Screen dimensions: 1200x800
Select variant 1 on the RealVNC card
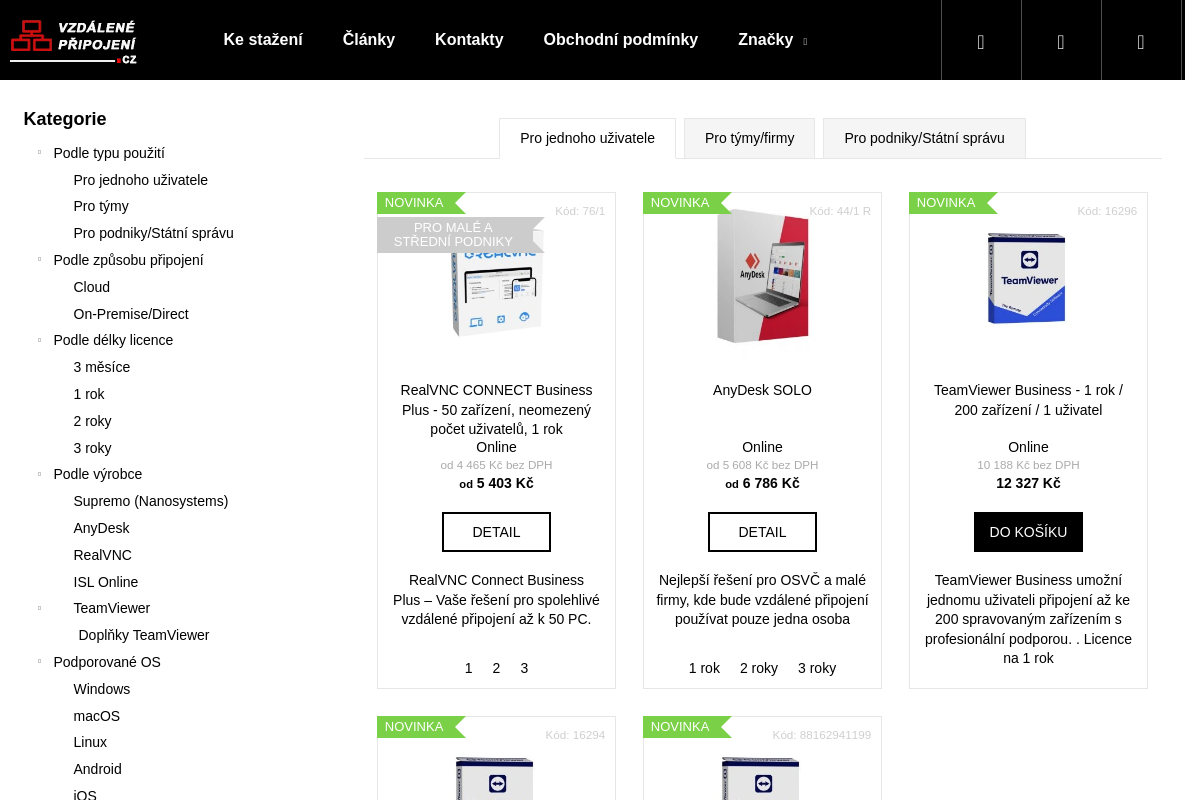pyautogui.click(x=468, y=668)
